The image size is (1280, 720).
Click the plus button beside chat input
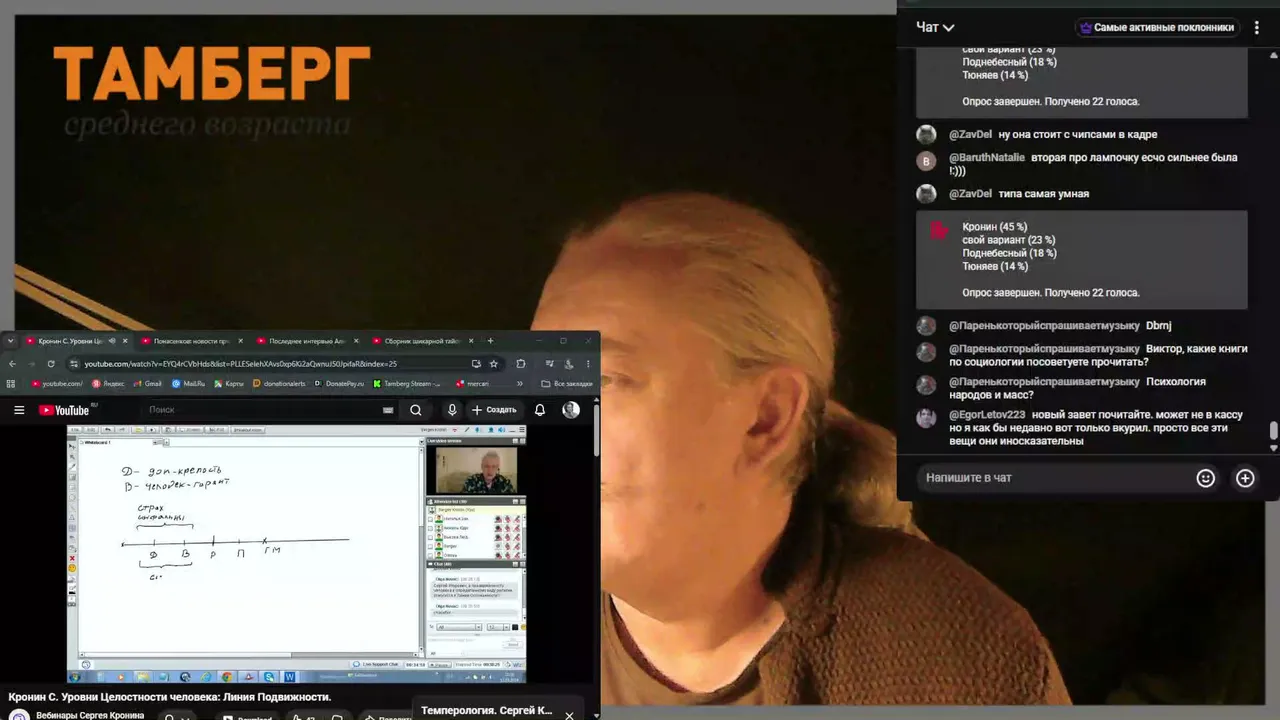click(1245, 478)
